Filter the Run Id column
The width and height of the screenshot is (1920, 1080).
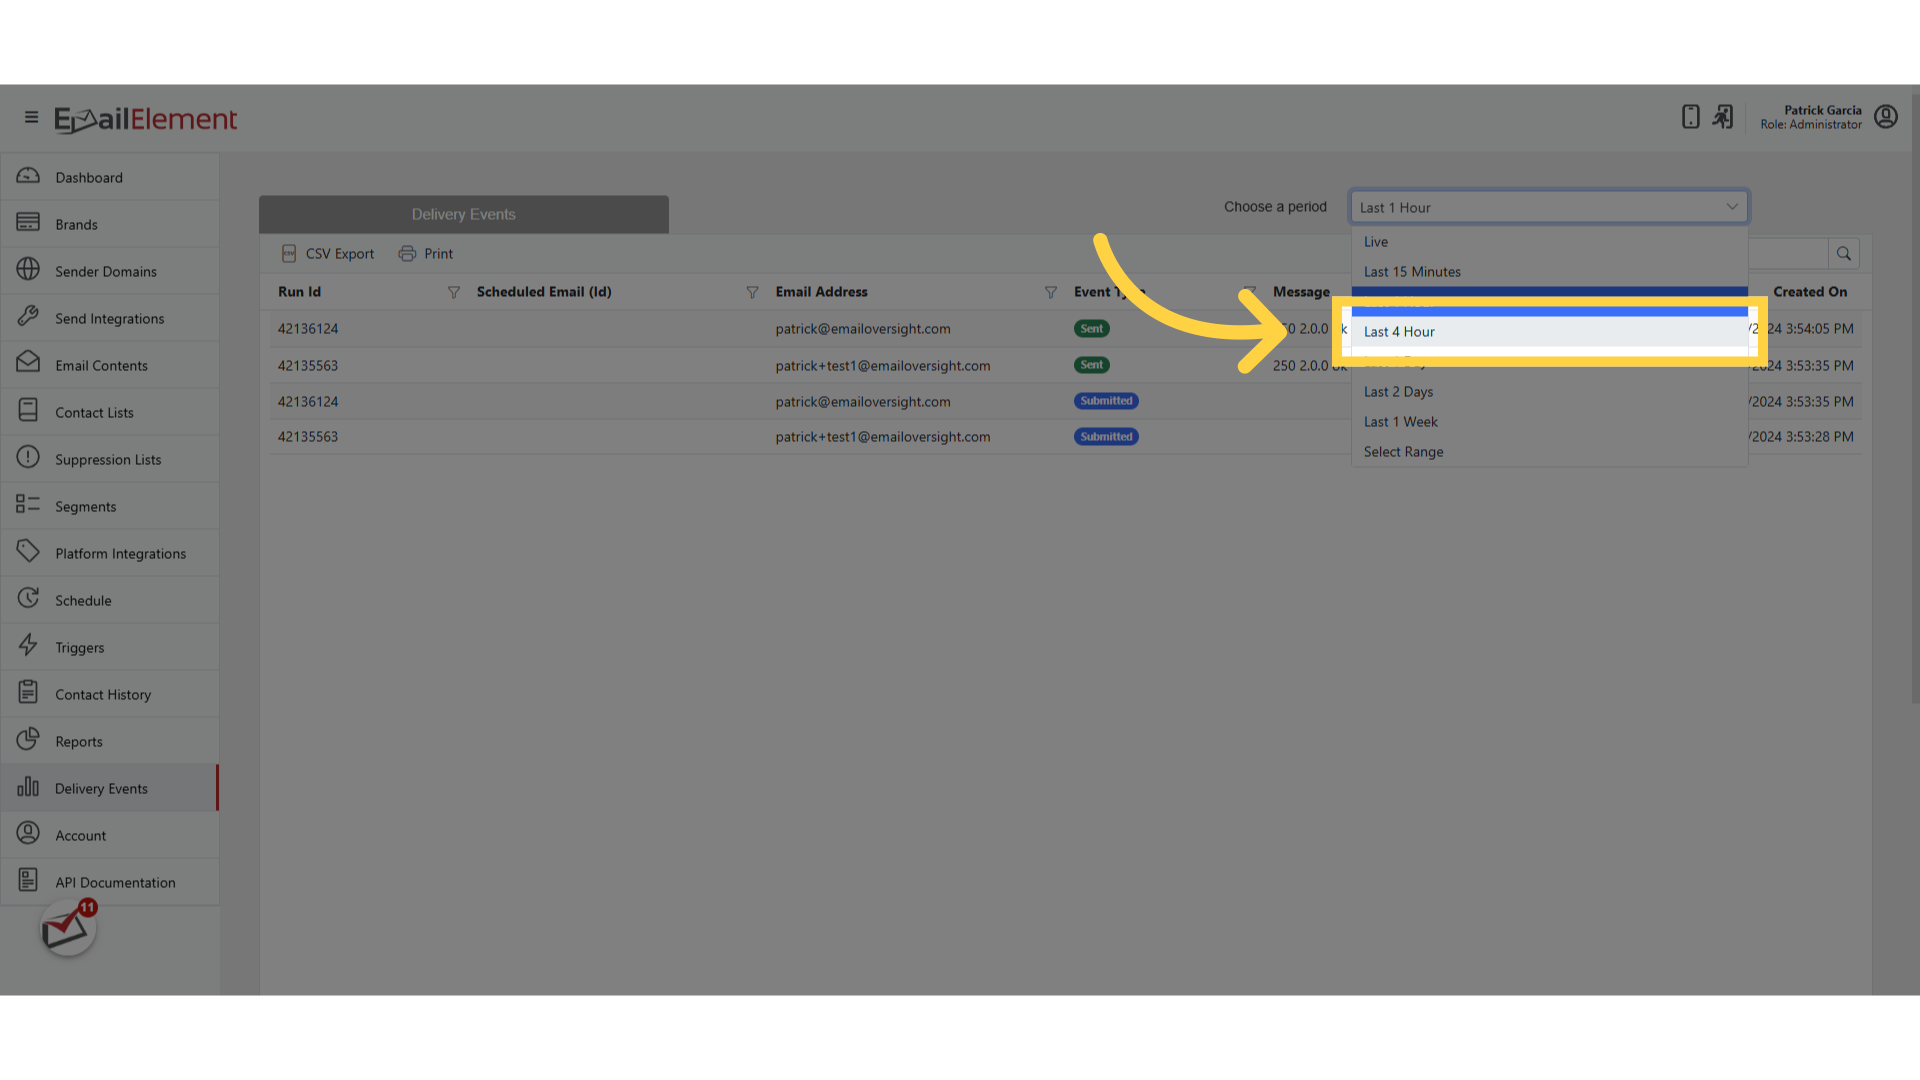453,292
